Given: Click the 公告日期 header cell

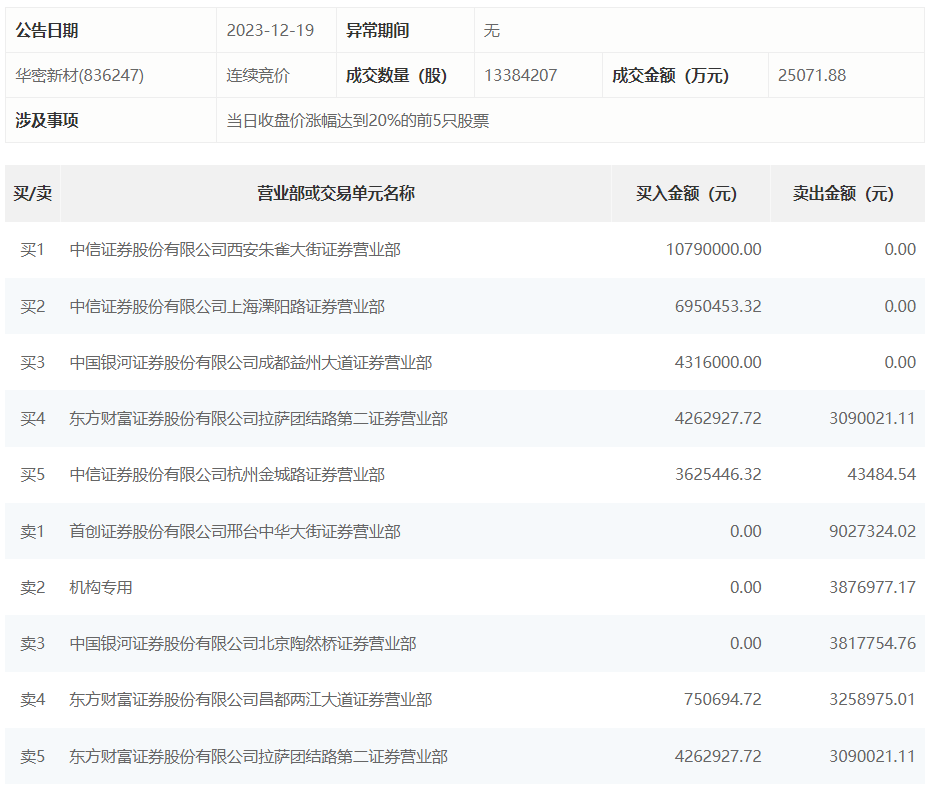Looking at the screenshot, I should coord(50,31).
